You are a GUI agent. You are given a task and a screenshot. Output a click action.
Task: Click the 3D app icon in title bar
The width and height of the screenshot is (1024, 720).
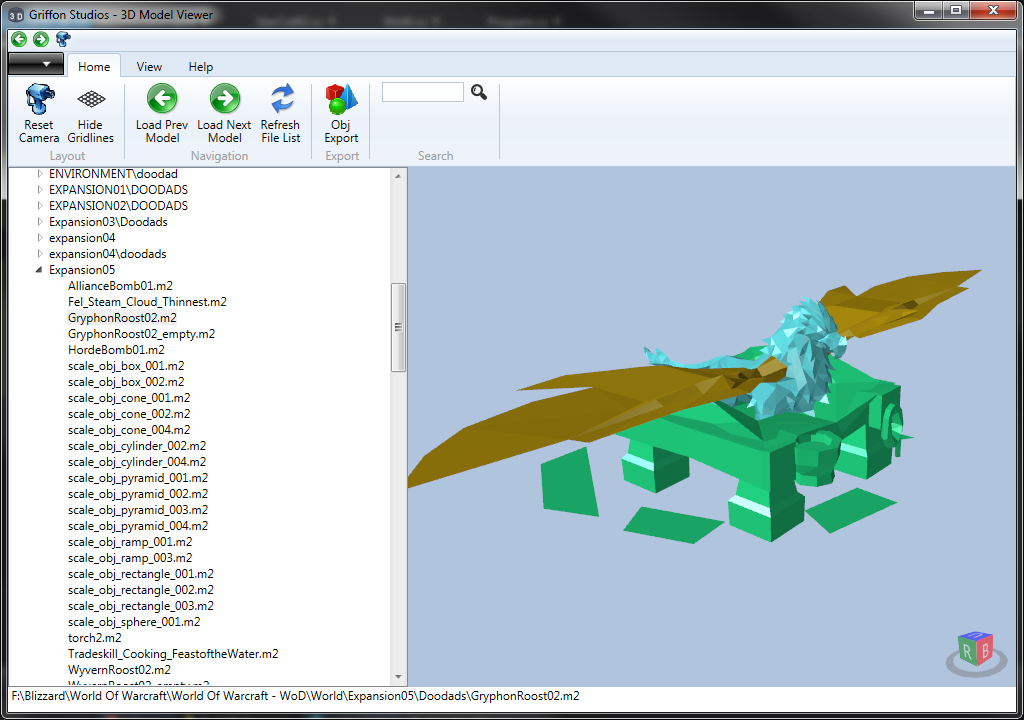pos(16,14)
